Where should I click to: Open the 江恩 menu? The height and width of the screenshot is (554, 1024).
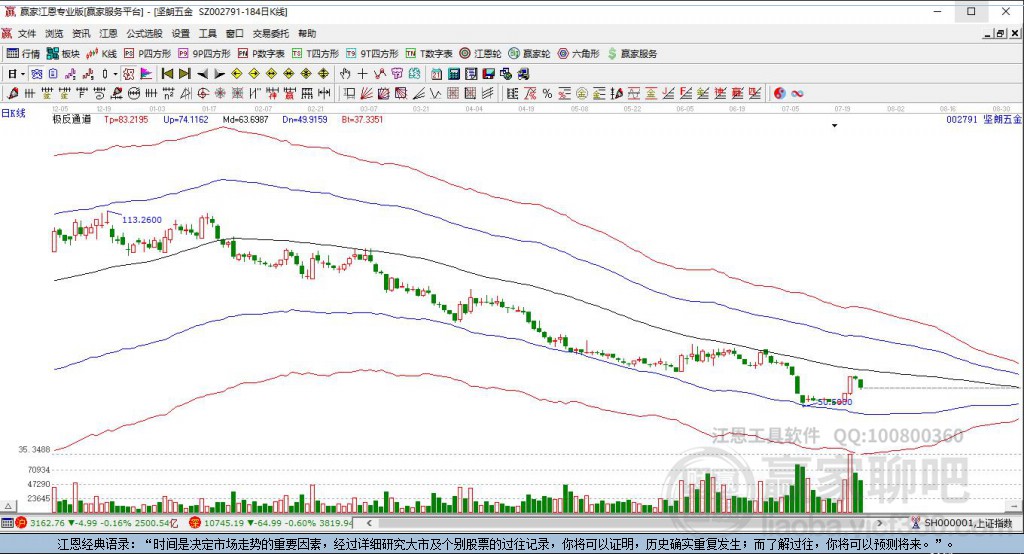[x=108, y=33]
